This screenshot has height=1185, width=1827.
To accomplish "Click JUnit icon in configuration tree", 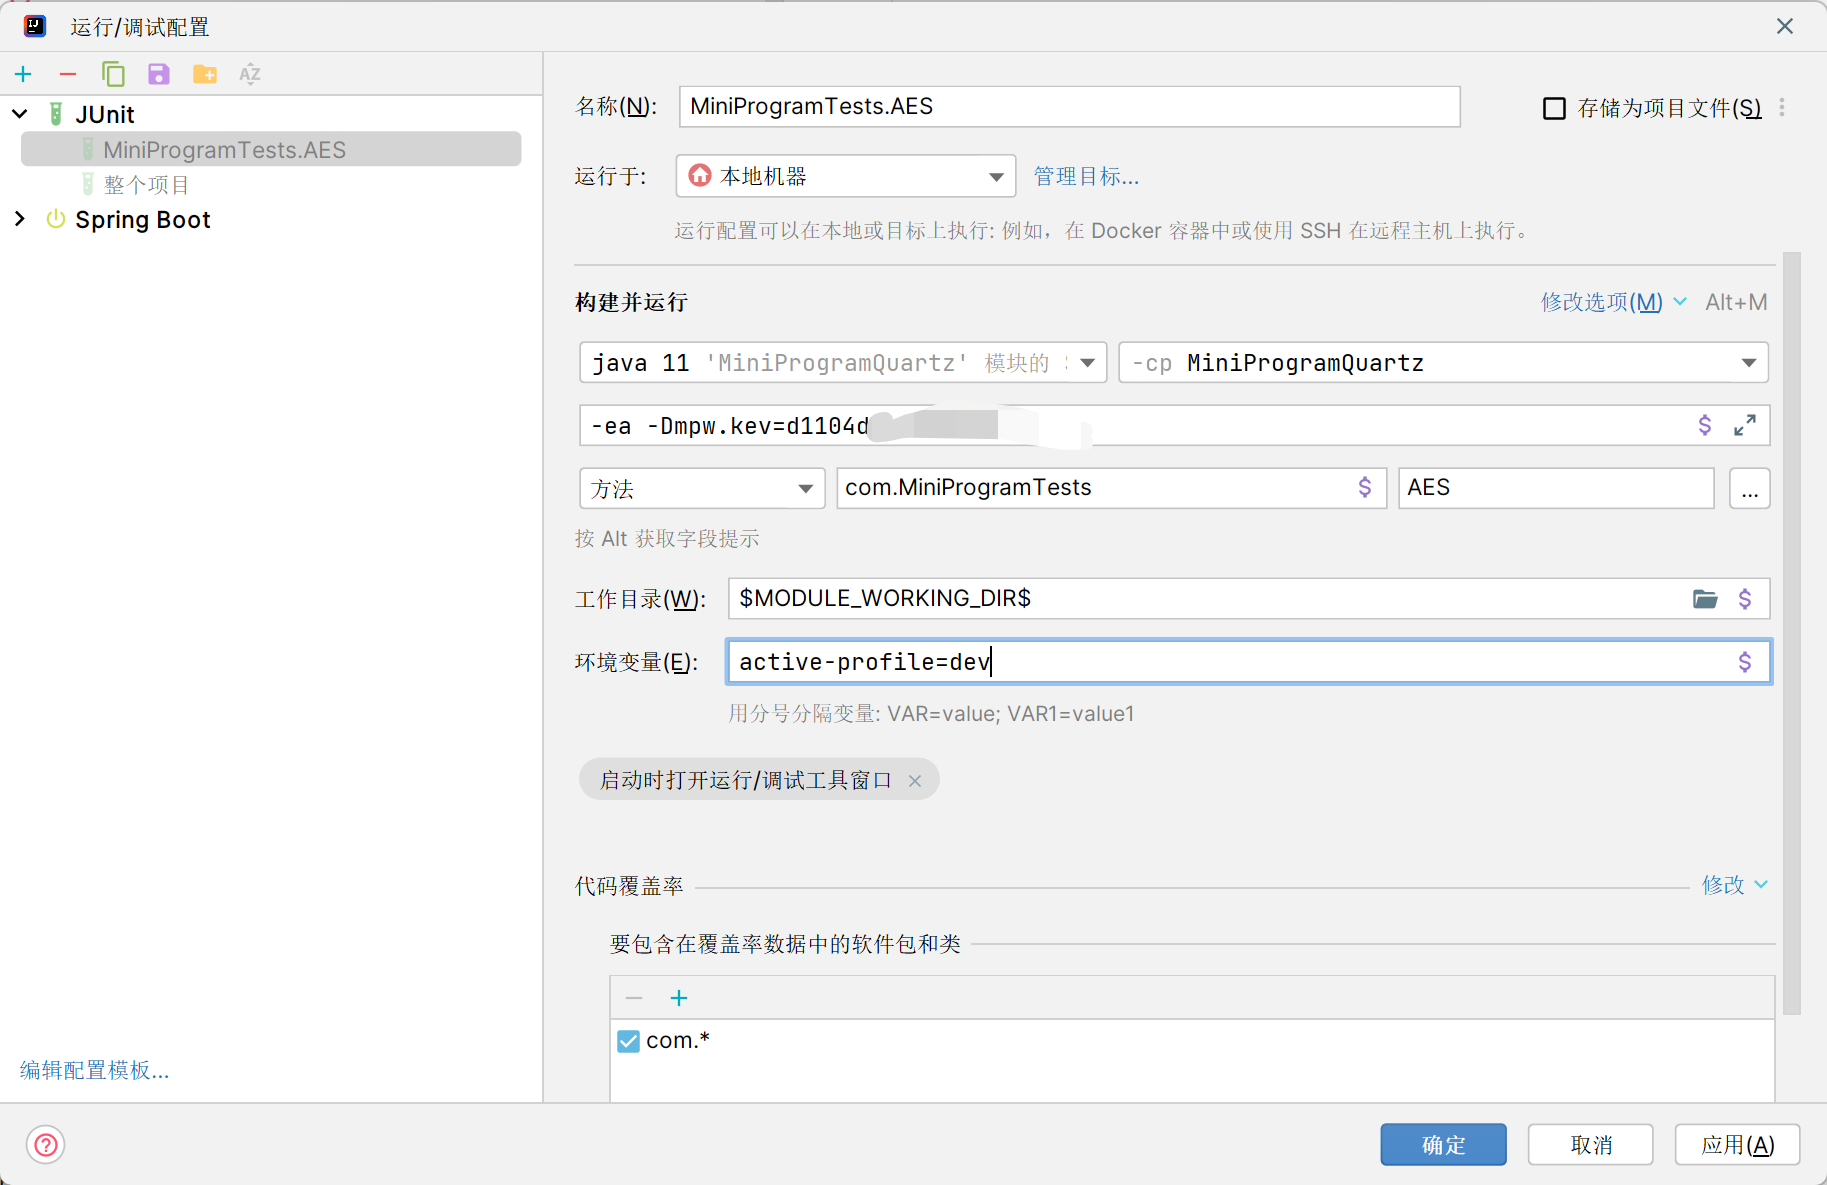I will tap(57, 114).
